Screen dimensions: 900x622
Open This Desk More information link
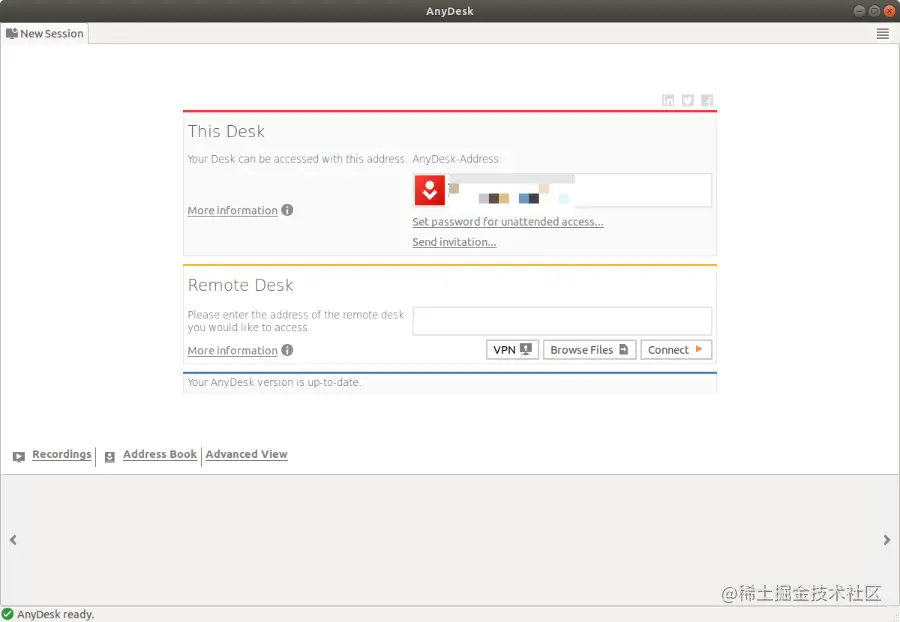[x=232, y=211]
